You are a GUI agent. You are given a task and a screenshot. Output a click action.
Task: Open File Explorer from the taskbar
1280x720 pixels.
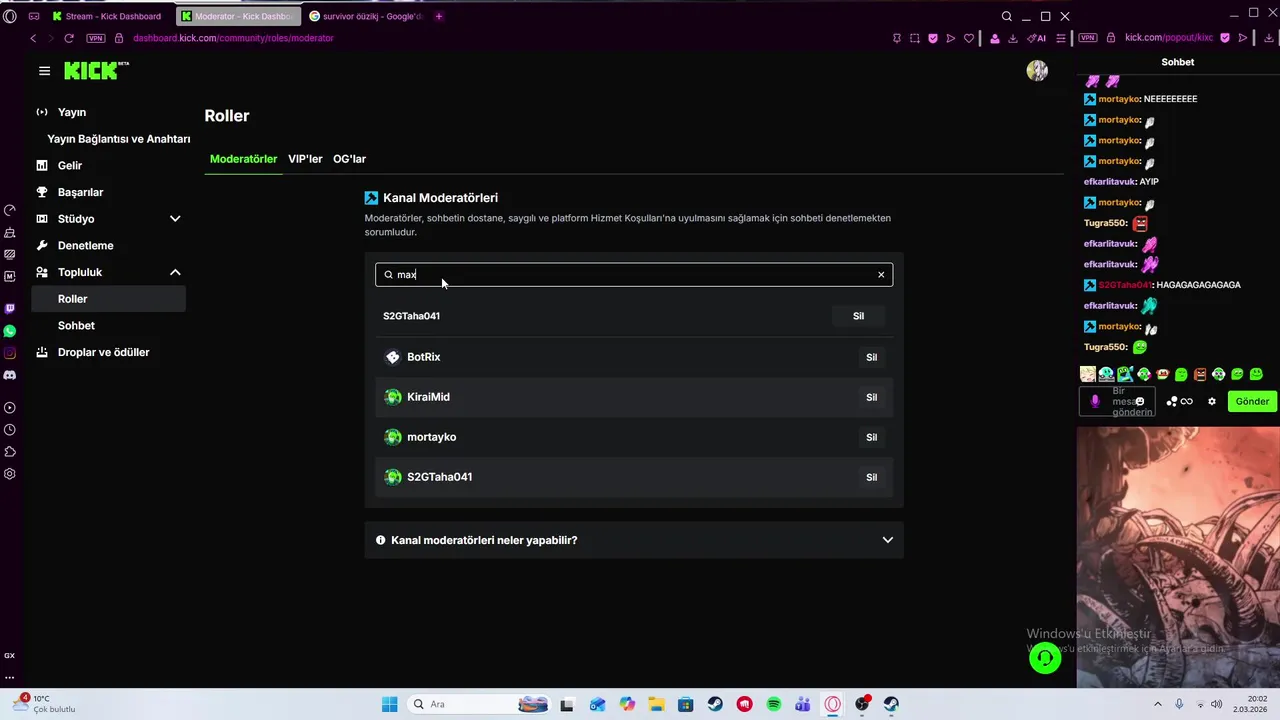pyautogui.click(x=656, y=704)
